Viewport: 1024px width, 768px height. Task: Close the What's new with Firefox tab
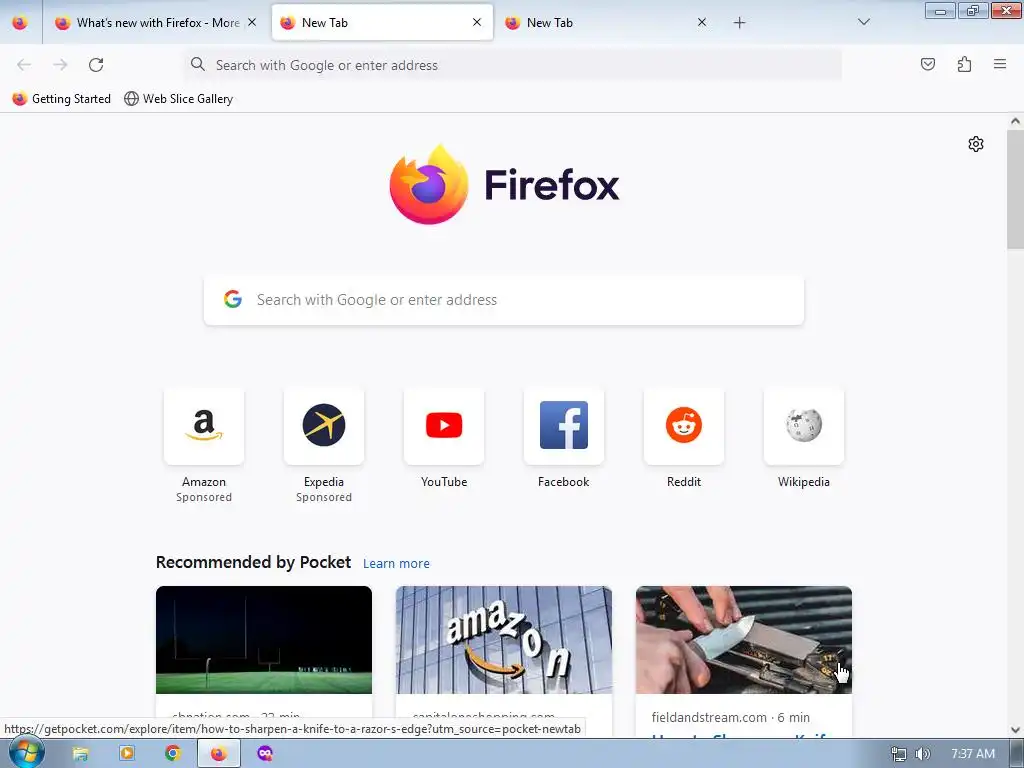tap(252, 22)
